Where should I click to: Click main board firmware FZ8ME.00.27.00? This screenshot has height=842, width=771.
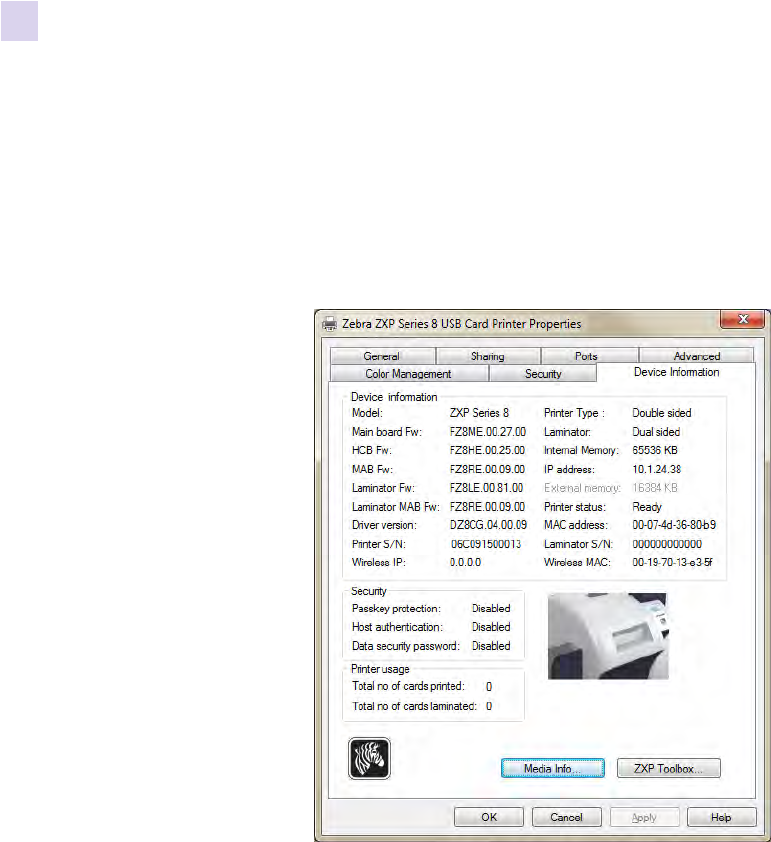coord(488,432)
